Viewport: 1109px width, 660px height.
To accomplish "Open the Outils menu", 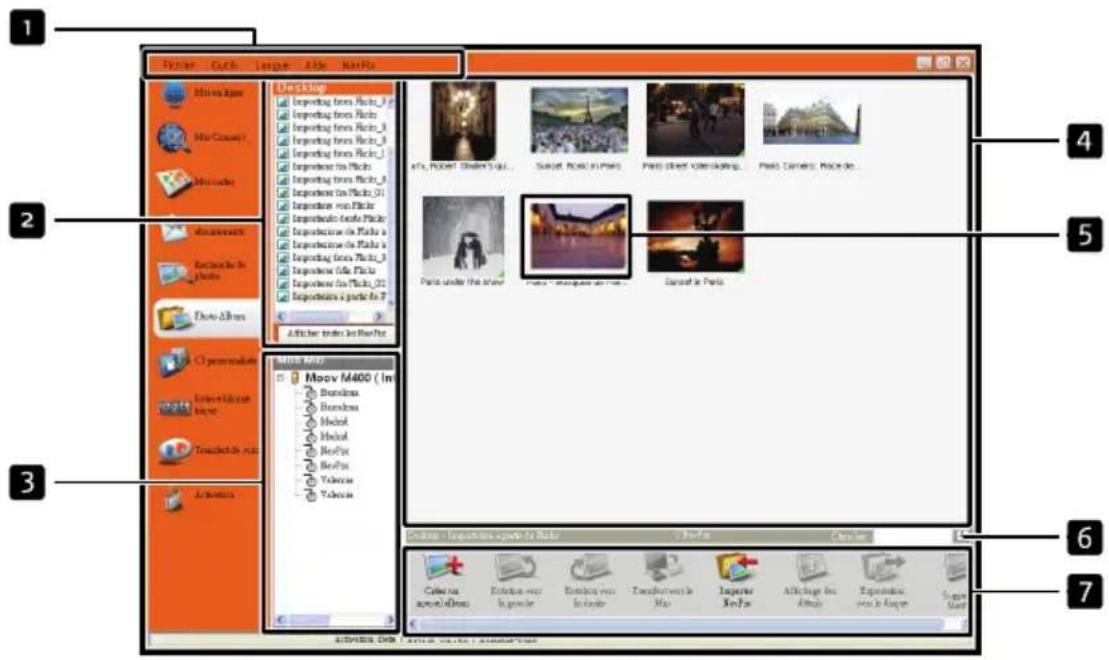I will coord(224,64).
